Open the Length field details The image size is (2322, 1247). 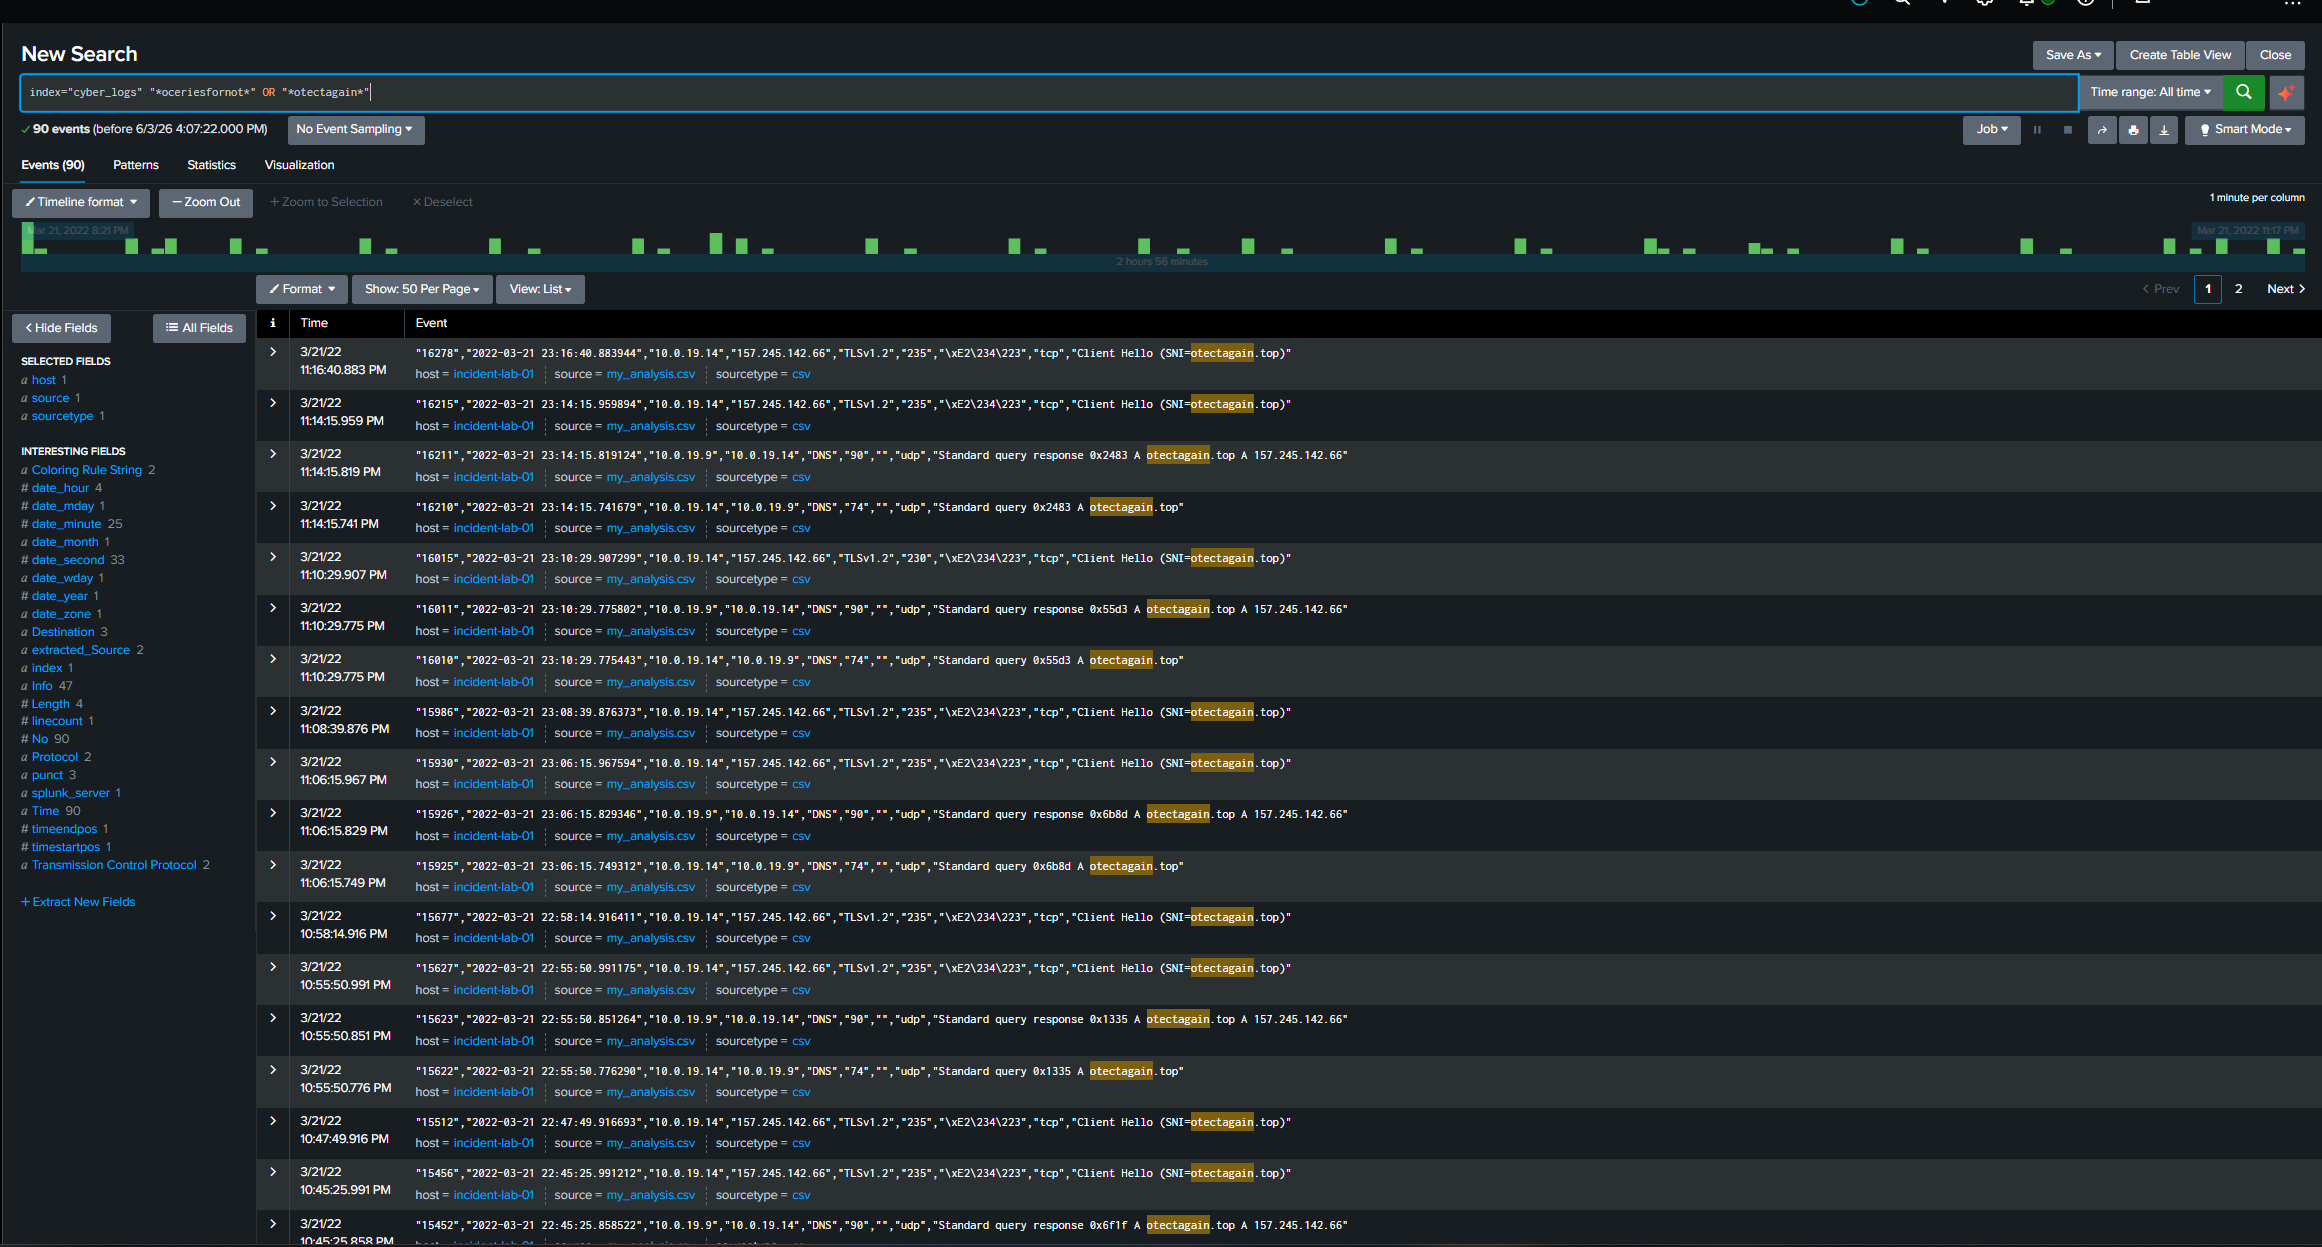click(x=50, y=704)
